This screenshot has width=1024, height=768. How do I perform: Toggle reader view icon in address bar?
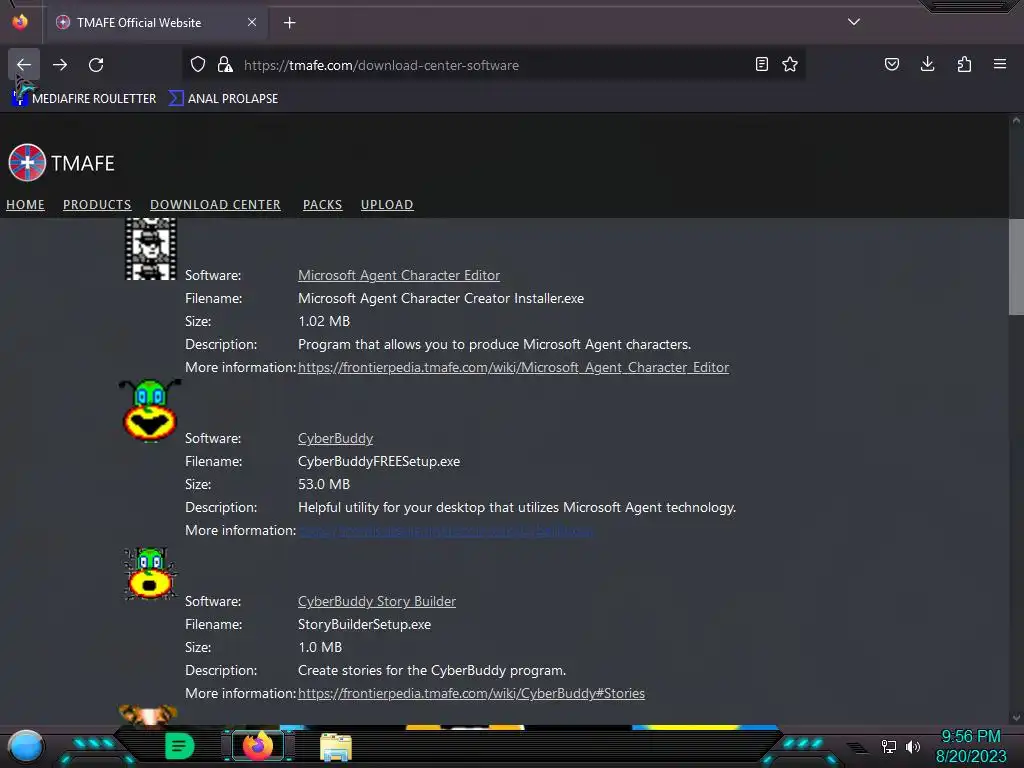coord(761,65)
